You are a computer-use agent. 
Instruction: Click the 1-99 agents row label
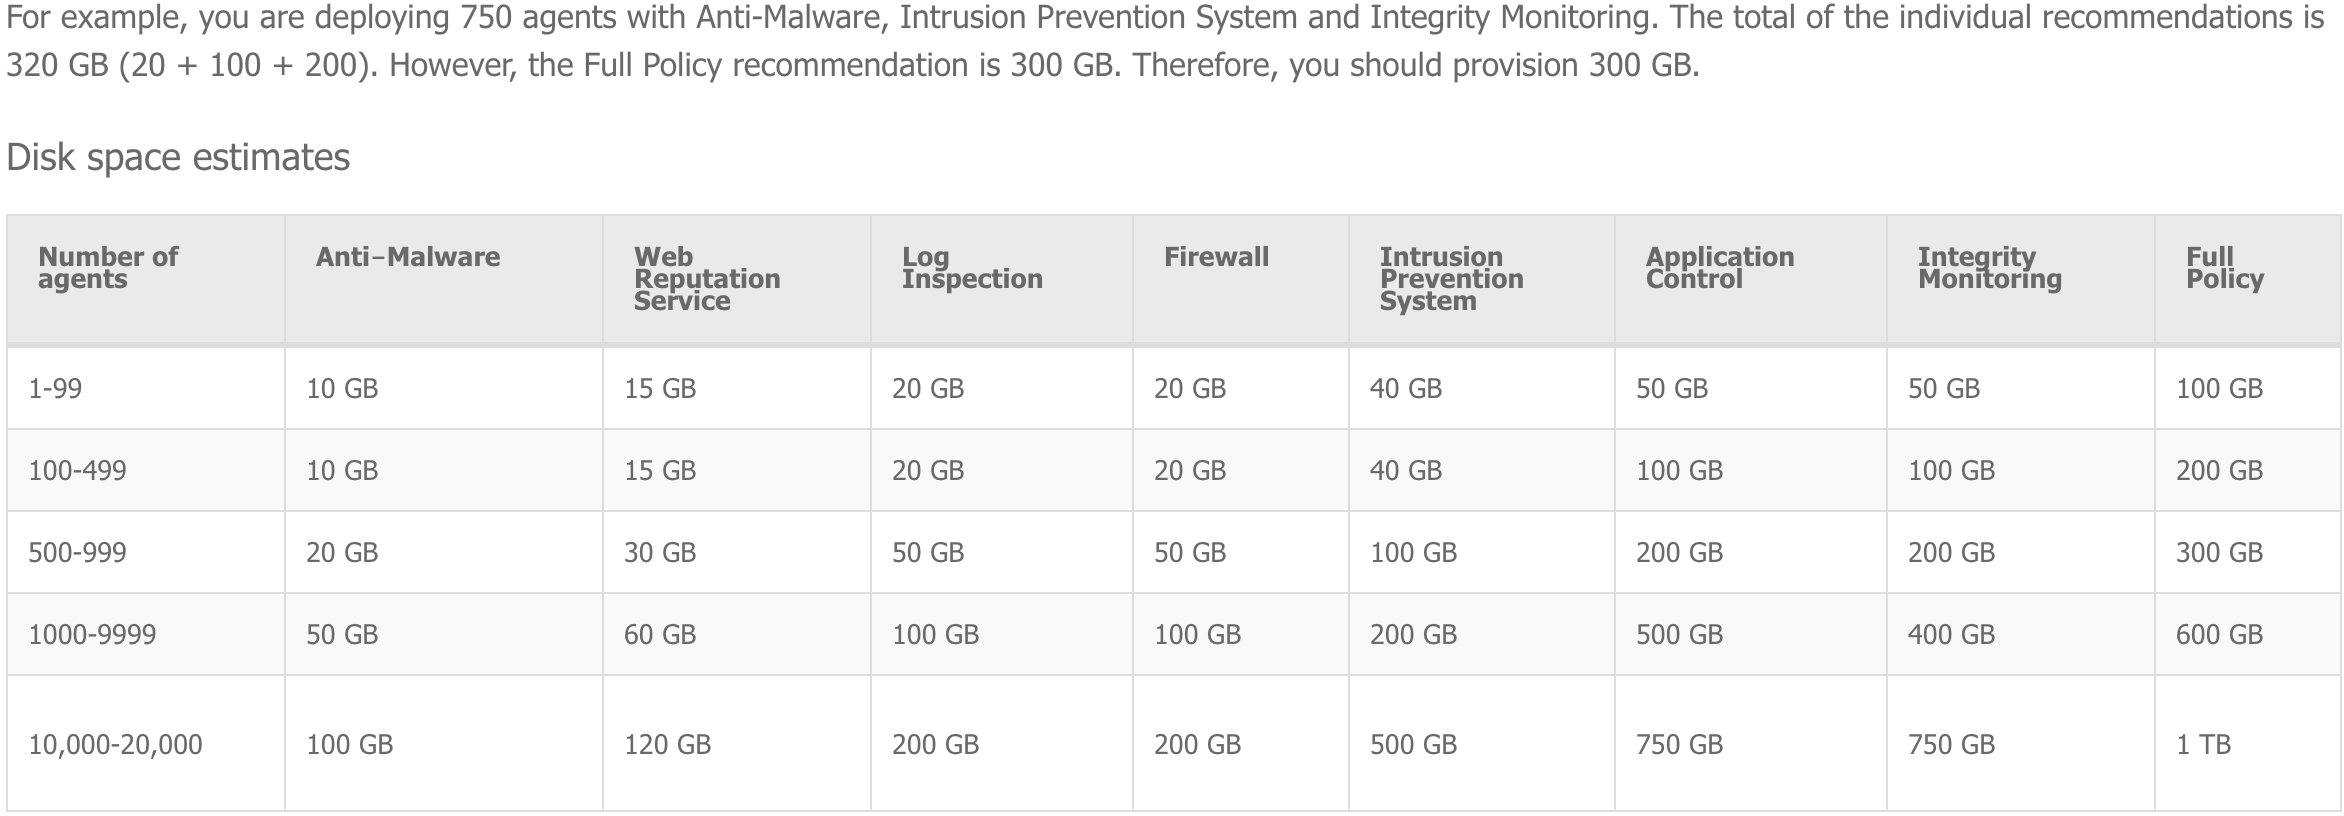click(55, 388)
